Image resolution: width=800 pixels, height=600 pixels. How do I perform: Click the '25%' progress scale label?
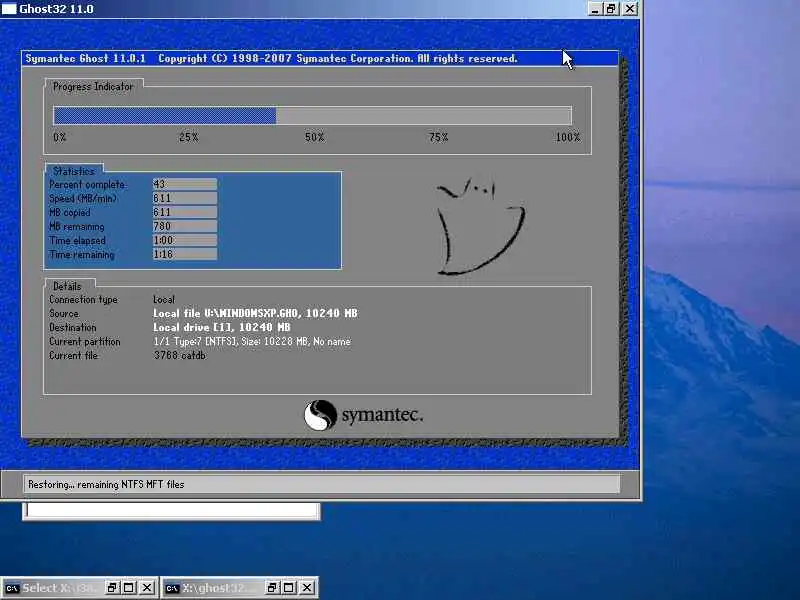coord(189,137)
